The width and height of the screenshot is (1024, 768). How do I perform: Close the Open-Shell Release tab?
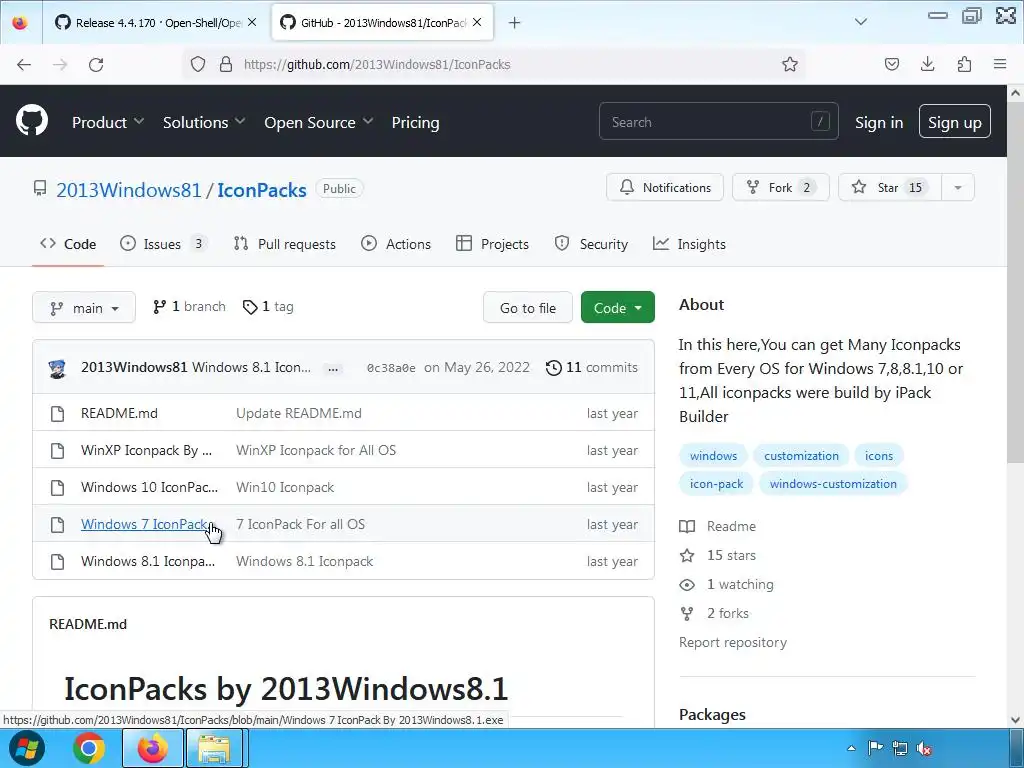pos(252,22)
